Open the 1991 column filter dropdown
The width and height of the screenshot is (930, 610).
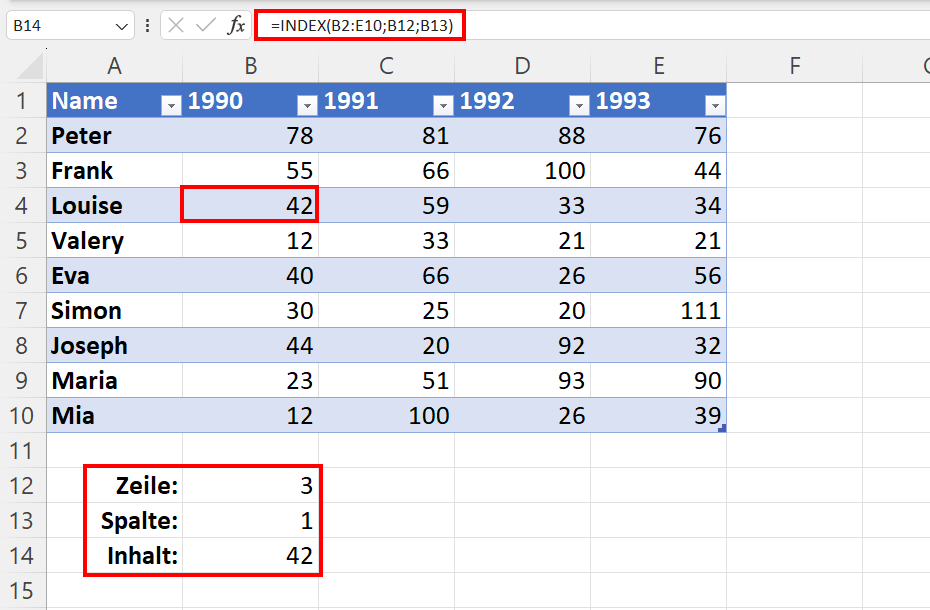(443, 106)
